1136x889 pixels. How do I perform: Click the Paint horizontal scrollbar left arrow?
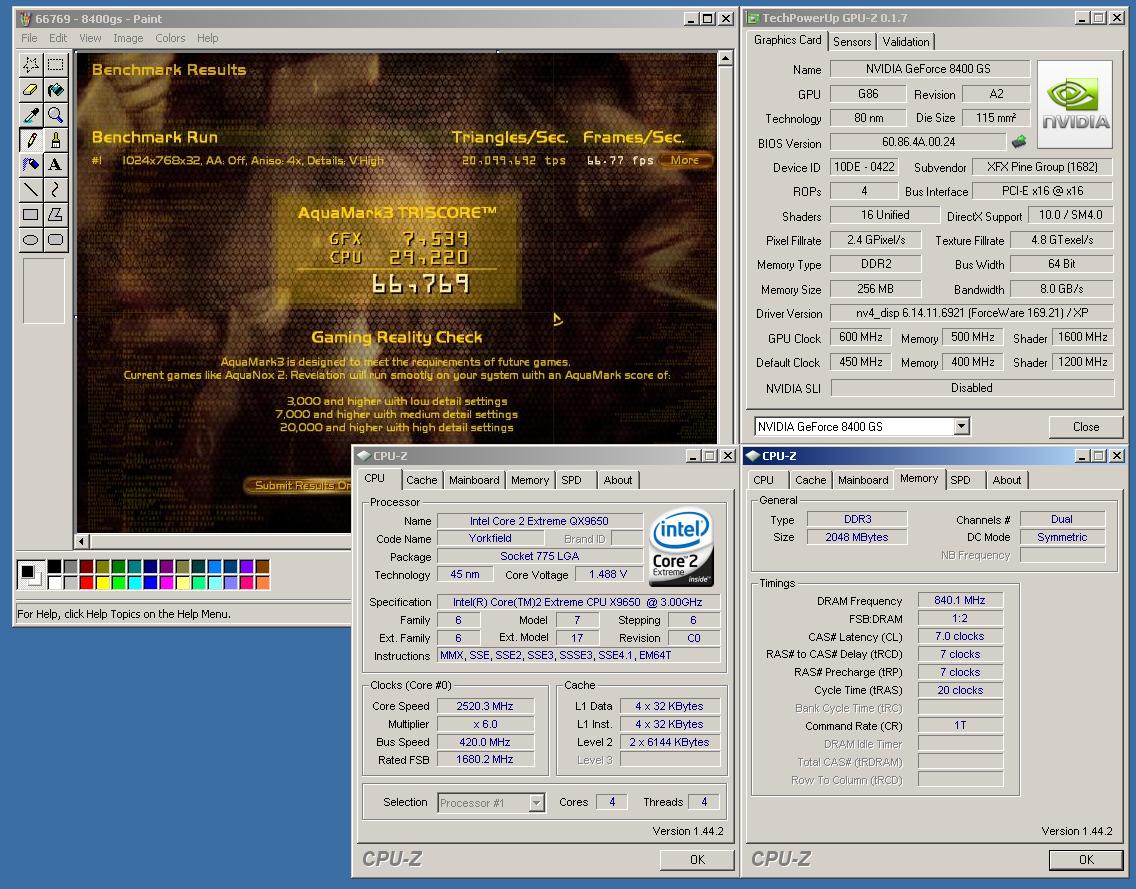tap(81, 541)
